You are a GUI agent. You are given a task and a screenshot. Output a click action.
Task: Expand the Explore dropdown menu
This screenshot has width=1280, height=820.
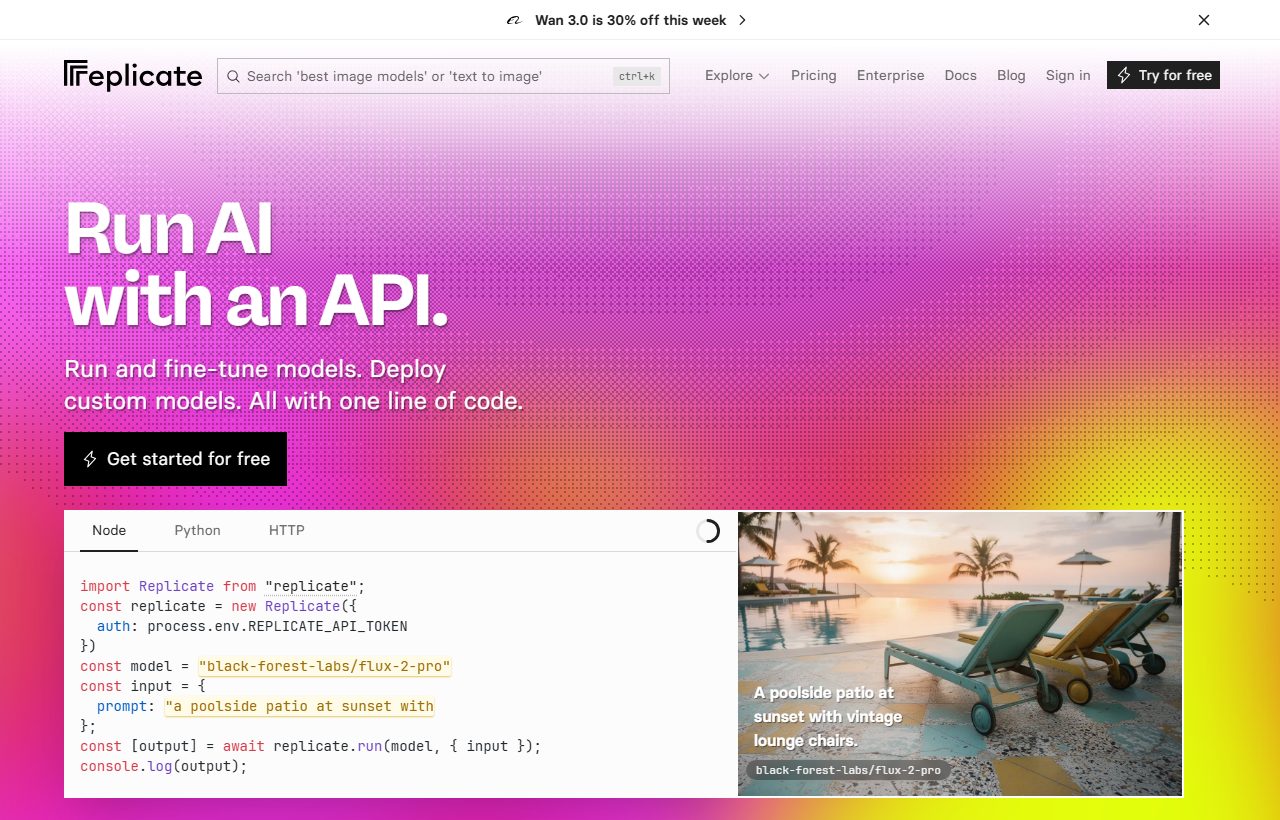coord(737,75)
